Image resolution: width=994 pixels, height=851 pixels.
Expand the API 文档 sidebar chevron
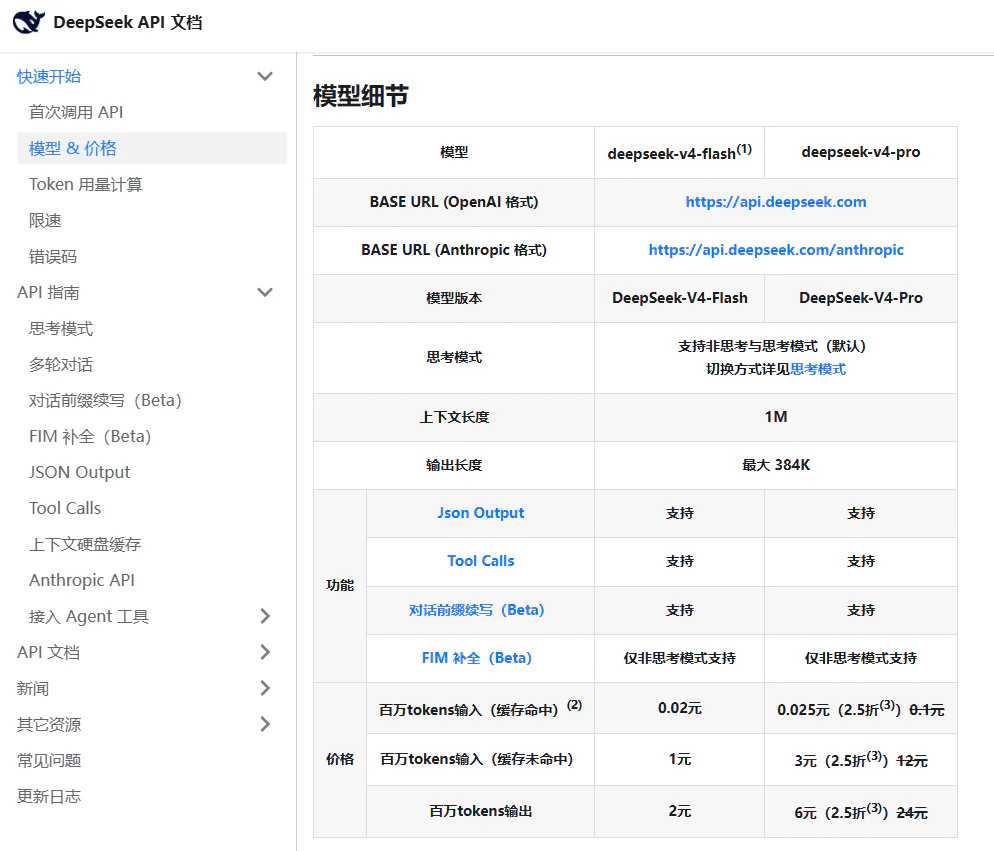coord(265,652)
